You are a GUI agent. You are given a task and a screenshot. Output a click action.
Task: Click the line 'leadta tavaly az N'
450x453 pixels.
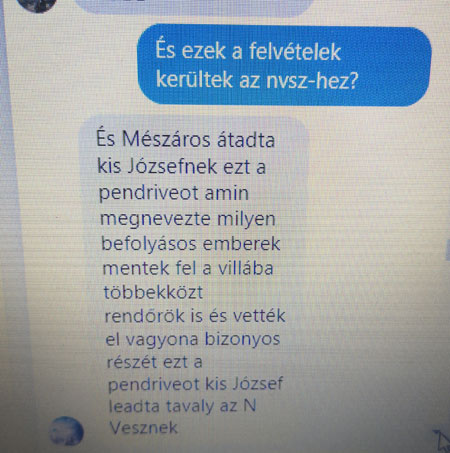tap(182, 406)
